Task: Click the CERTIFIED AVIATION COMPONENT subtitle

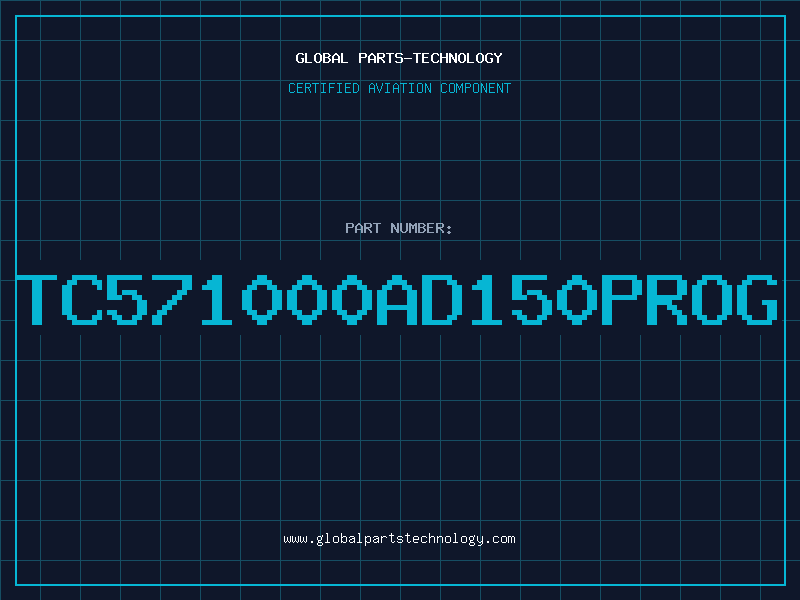Action: click(399, 88)
